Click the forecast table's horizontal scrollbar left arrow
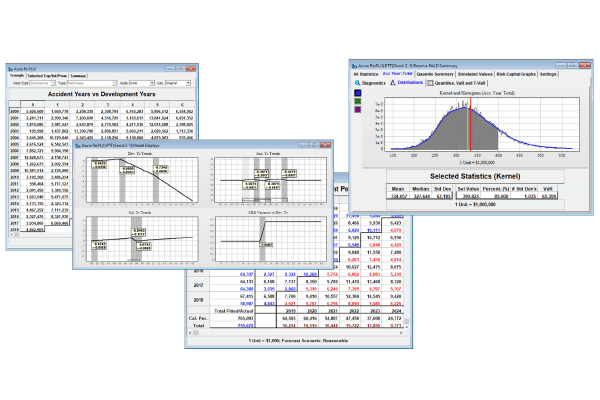The image size is (600, 400). pyautogui.click(x=190, y=333)
